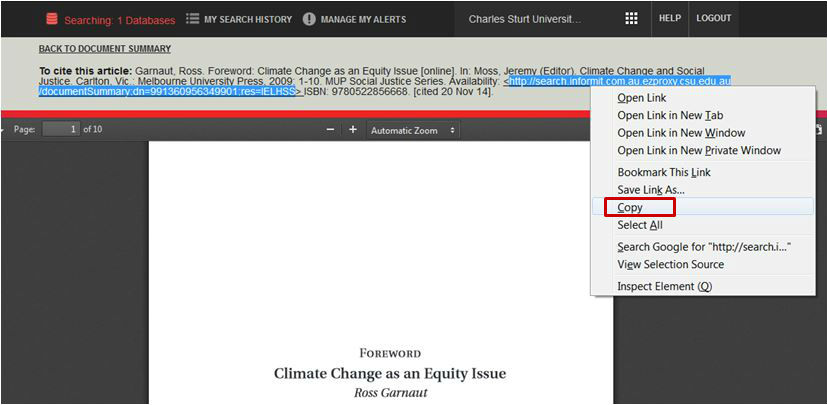Screen dimensions: 827x405
Task: Click the search history list icon
Action: [192, 19]
